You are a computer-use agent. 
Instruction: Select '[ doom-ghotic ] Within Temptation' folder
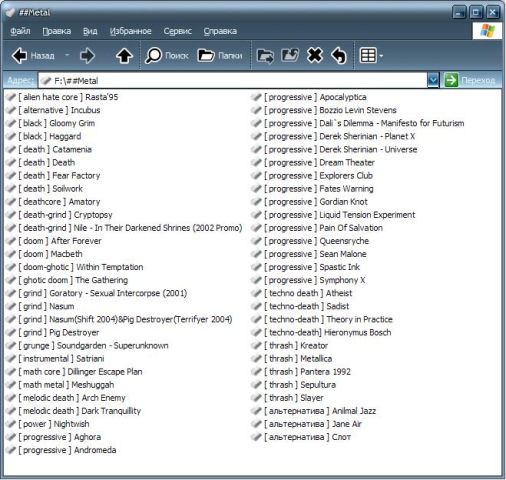pos(81,267)
